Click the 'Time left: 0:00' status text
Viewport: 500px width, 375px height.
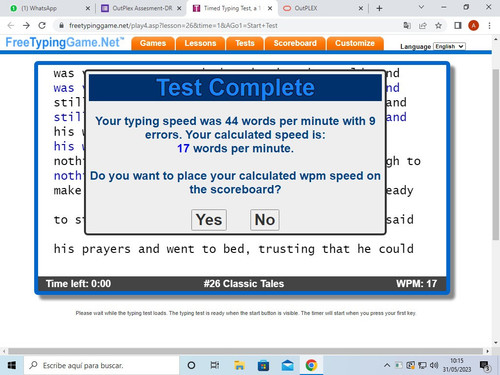tap(78, 284)
